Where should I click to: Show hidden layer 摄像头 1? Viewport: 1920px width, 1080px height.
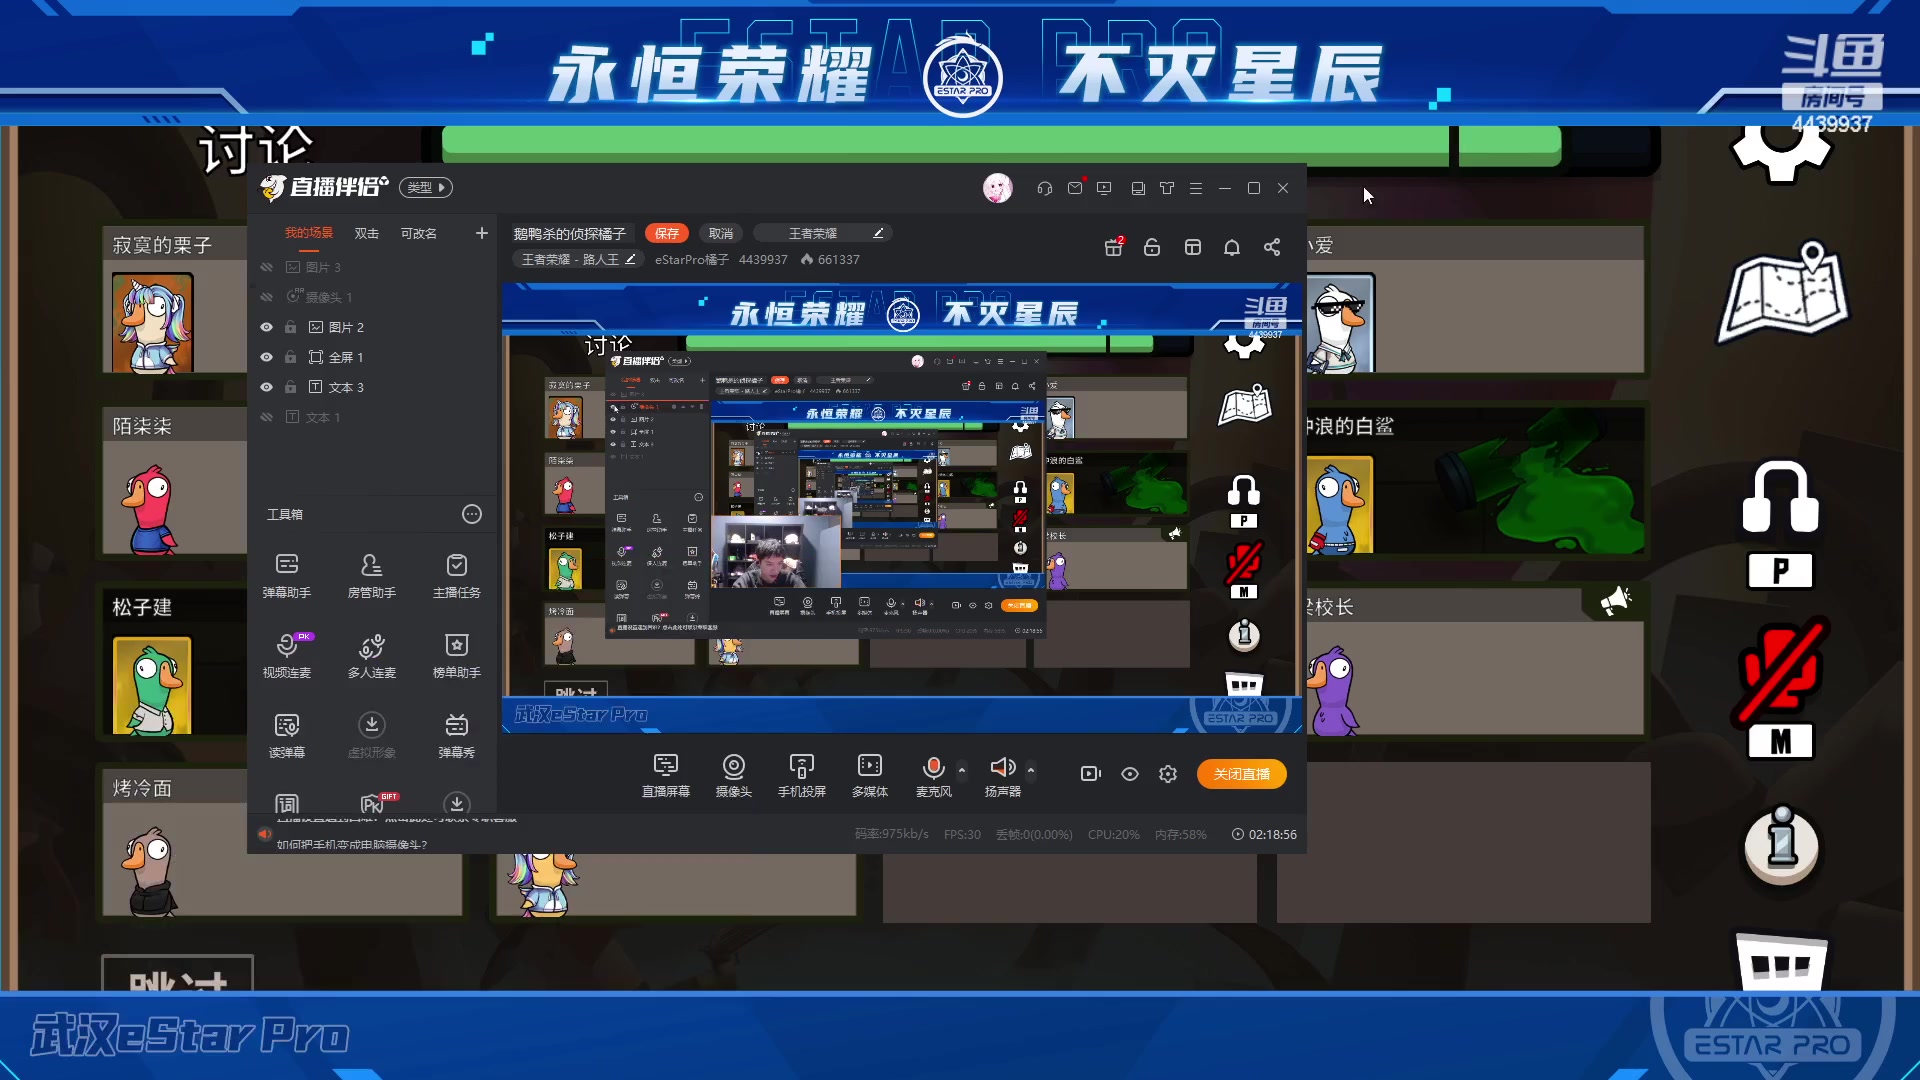(x=266, y=297)
